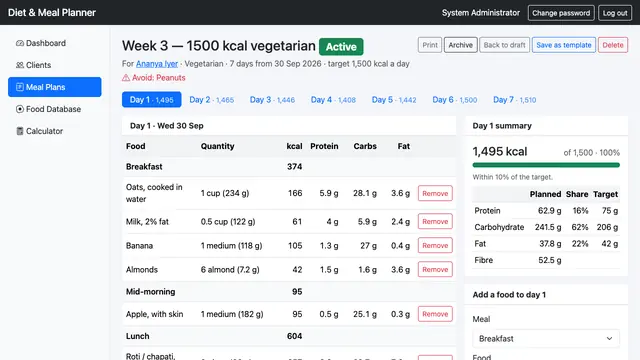Viewport: 640px width, 360px height.
Task: Click the '1 cup (234 g)' quantity
Action: point(225,193)
